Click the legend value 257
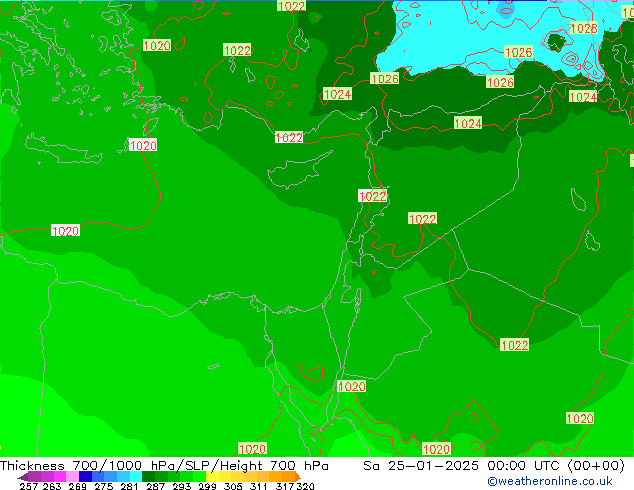 (x=29, y=486)
